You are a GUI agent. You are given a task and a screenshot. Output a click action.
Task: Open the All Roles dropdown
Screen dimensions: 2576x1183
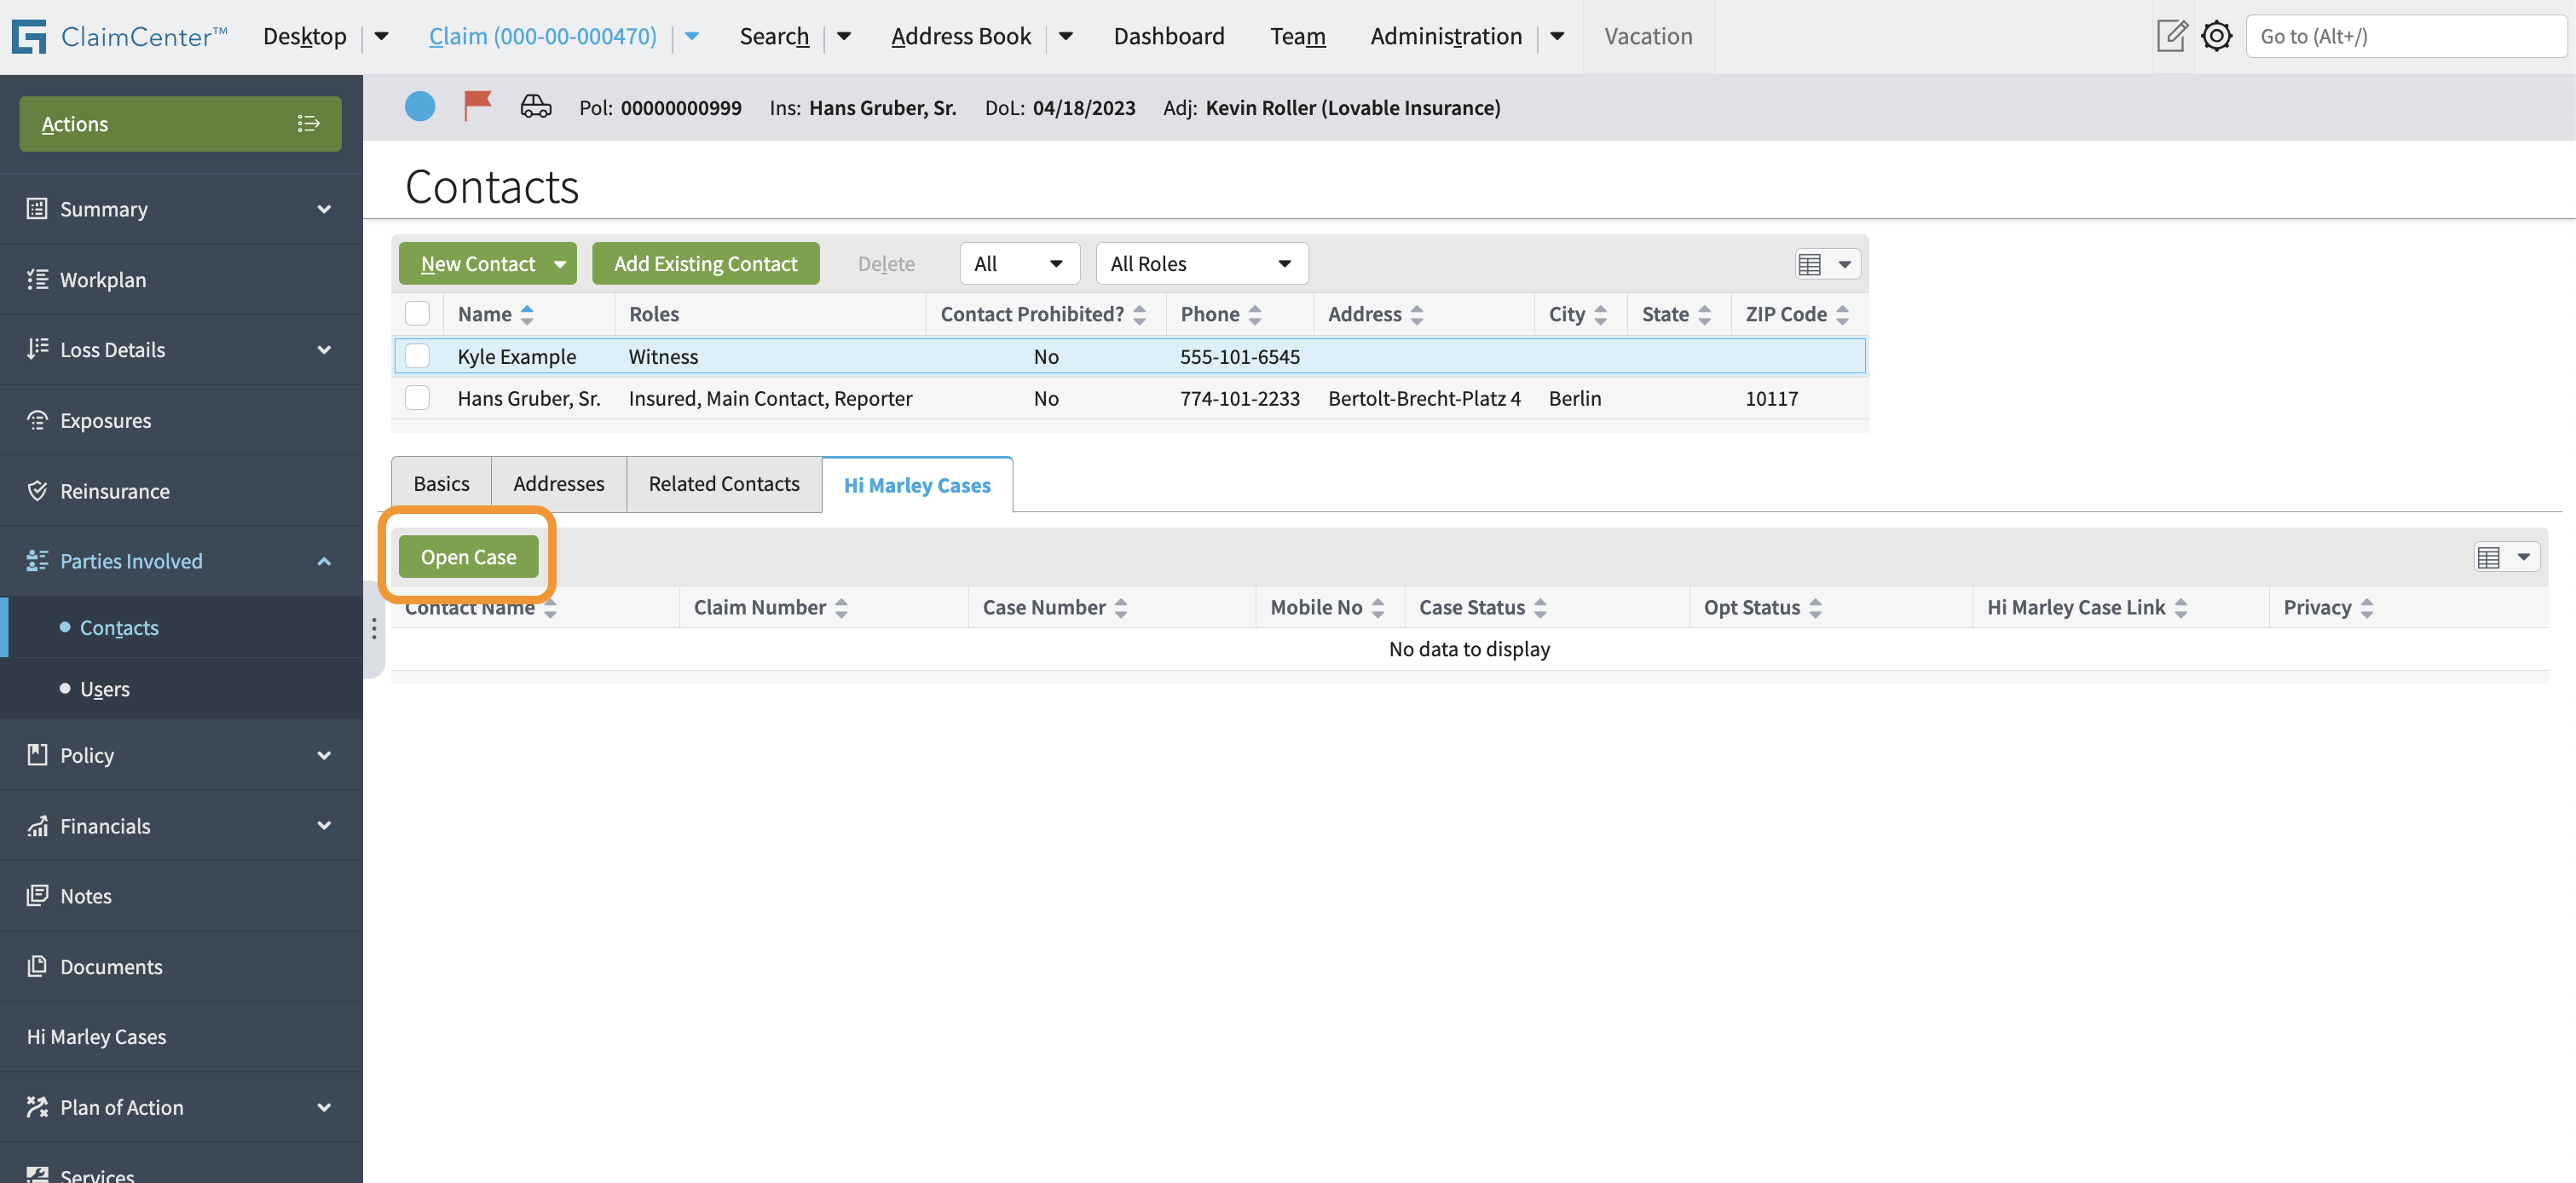(x=1201, y=264)
